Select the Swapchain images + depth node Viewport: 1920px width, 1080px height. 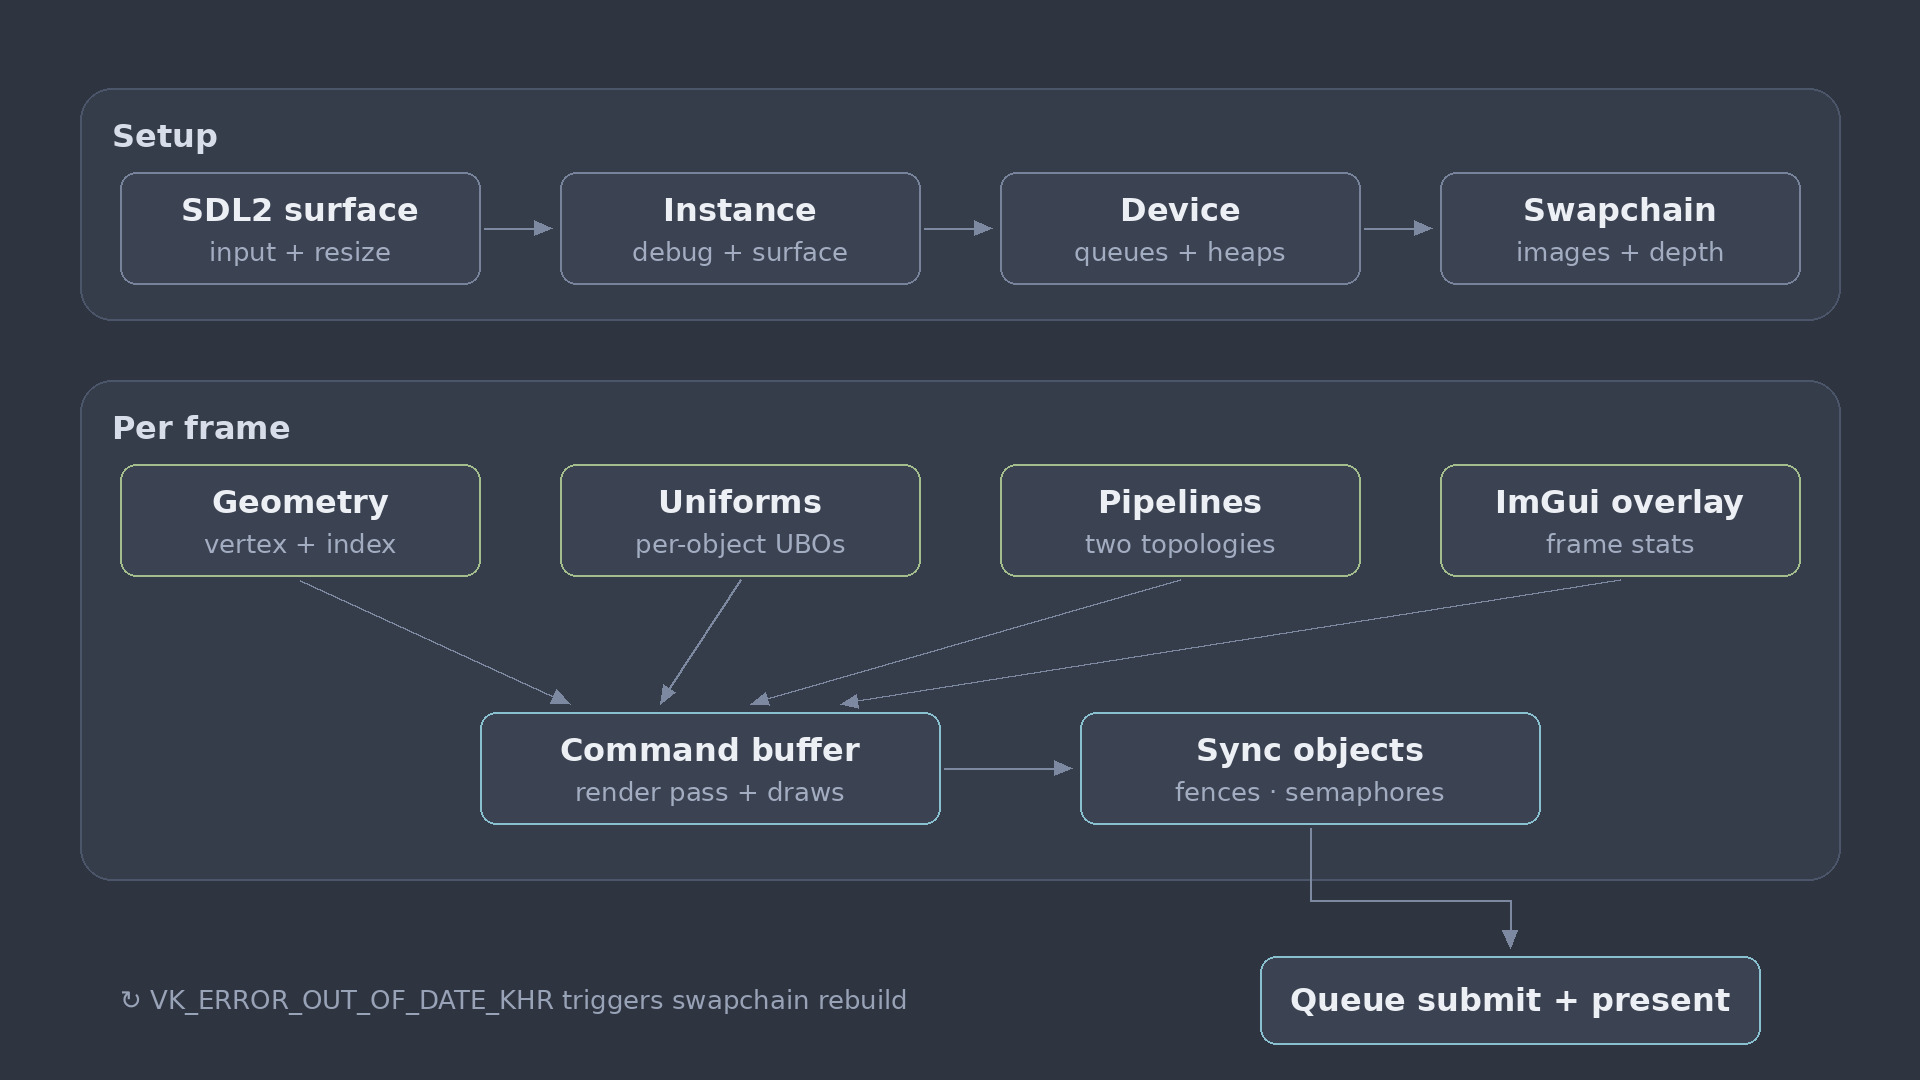1620,228
